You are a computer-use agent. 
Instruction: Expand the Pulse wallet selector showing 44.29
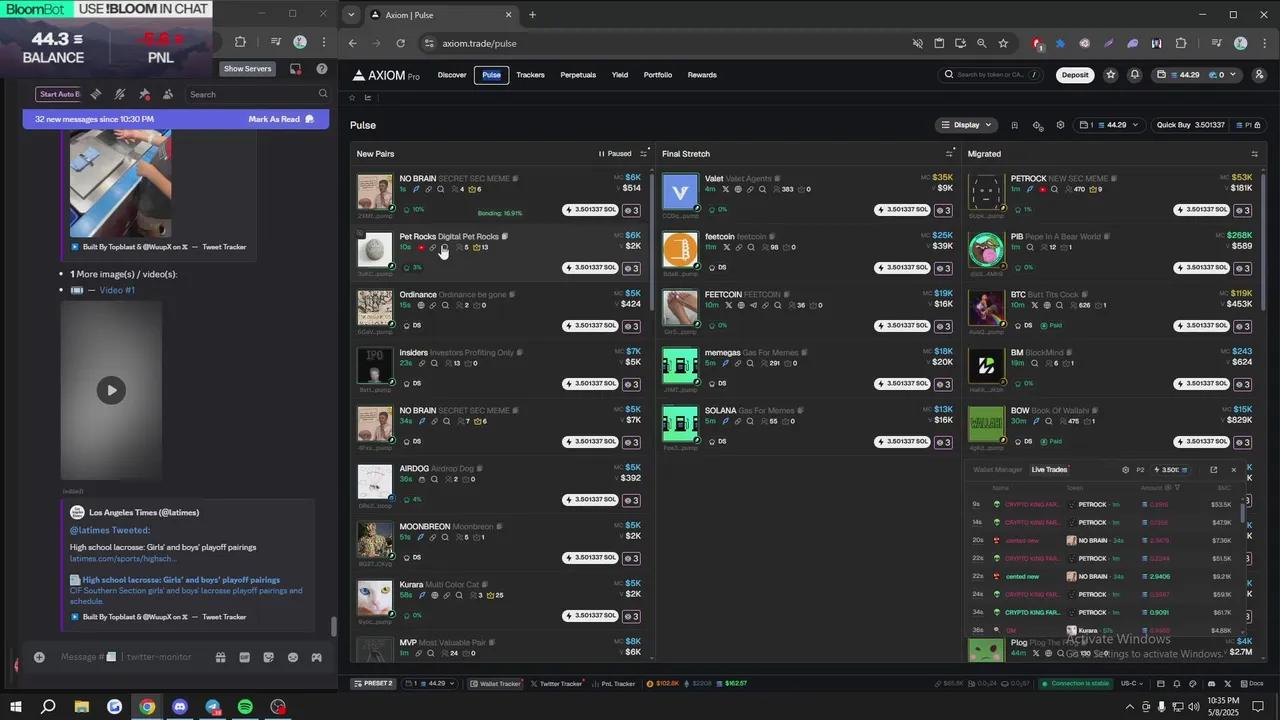pos(1109,125)
